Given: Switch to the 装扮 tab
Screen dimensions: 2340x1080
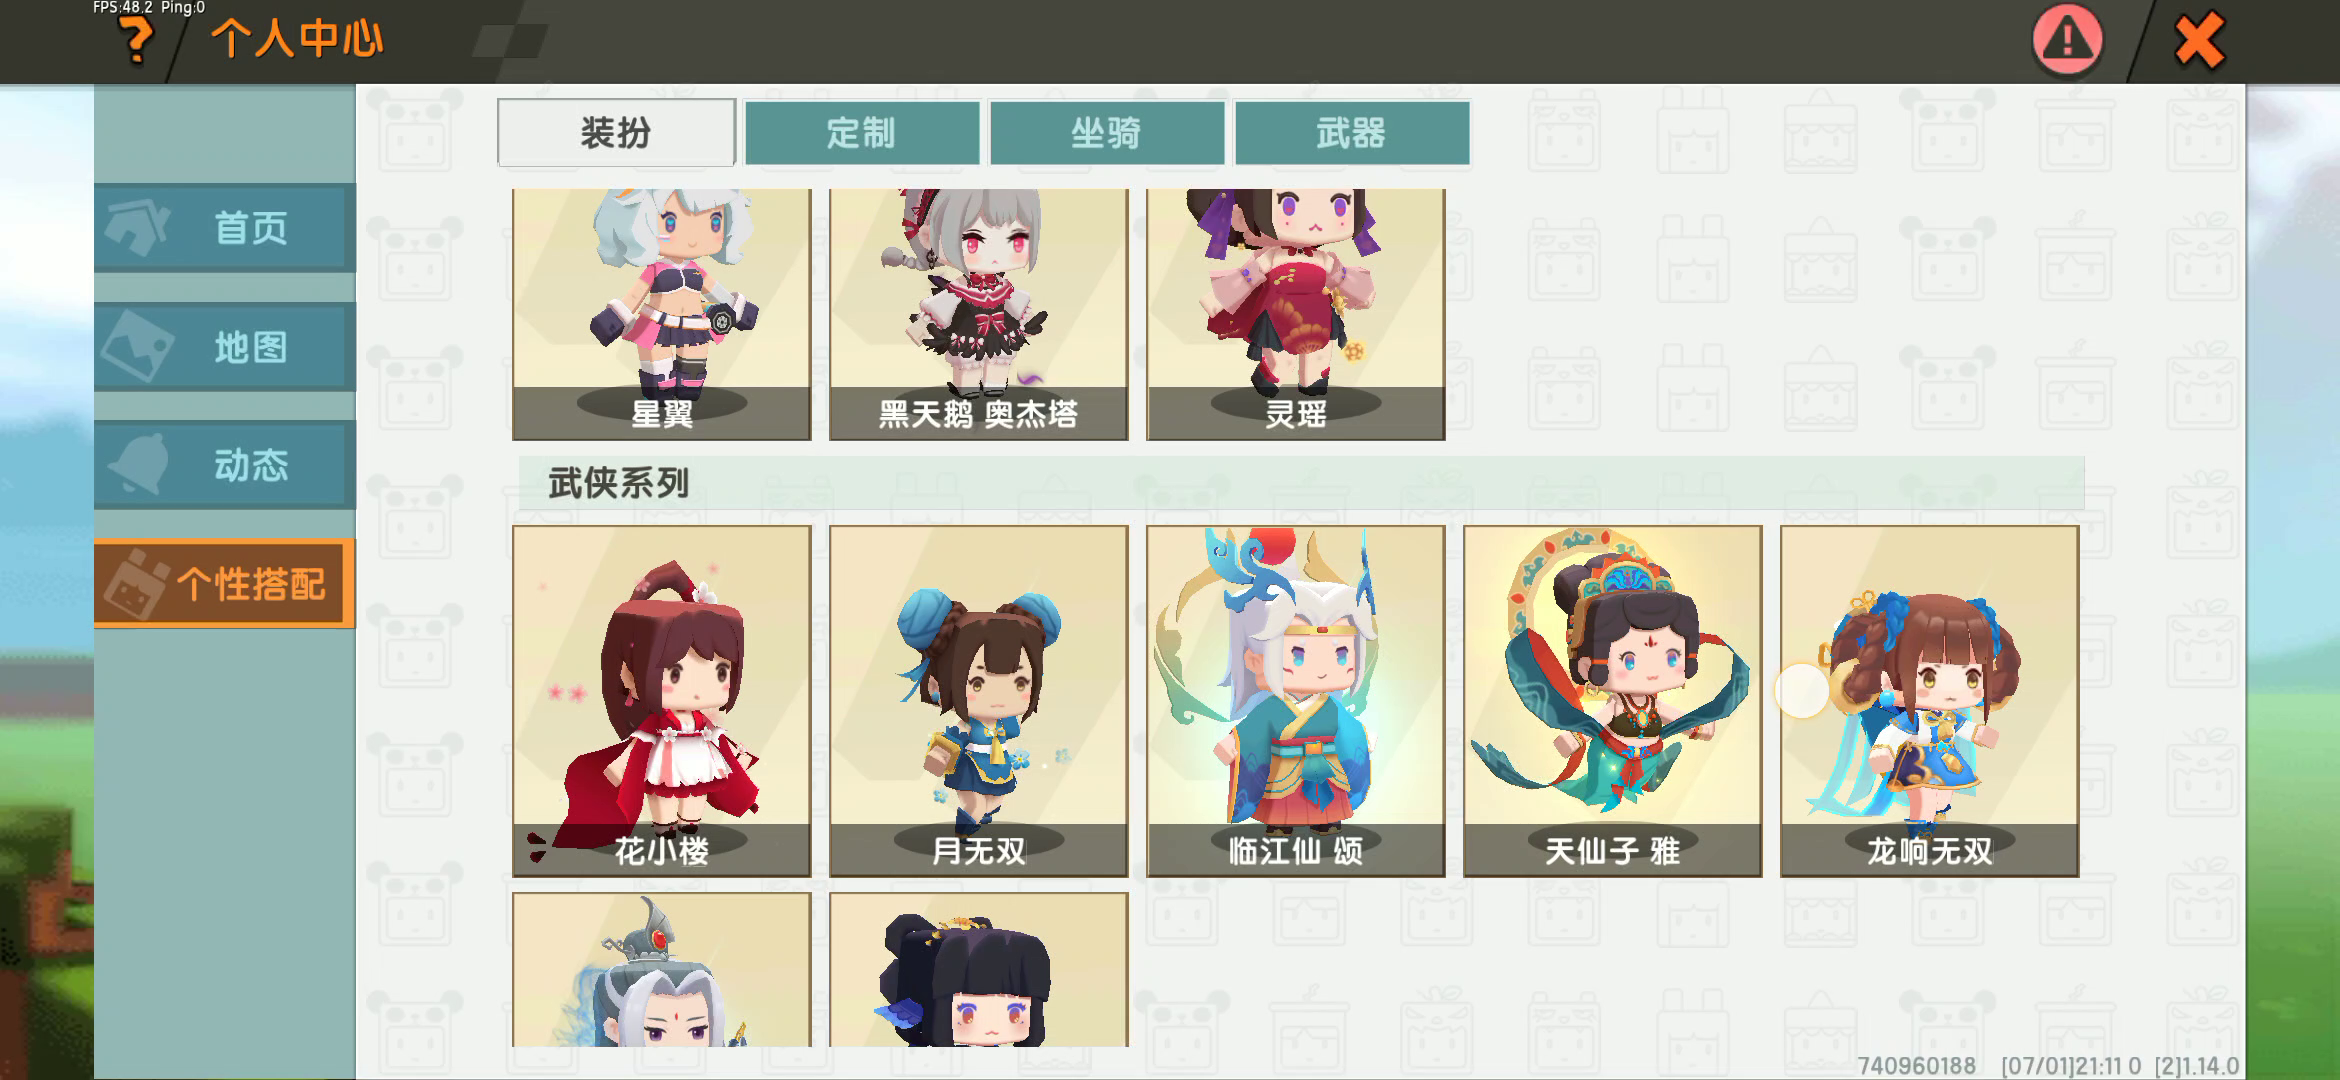Looking at the screenshot, I should pyautogui.click(x=616, y=132).
